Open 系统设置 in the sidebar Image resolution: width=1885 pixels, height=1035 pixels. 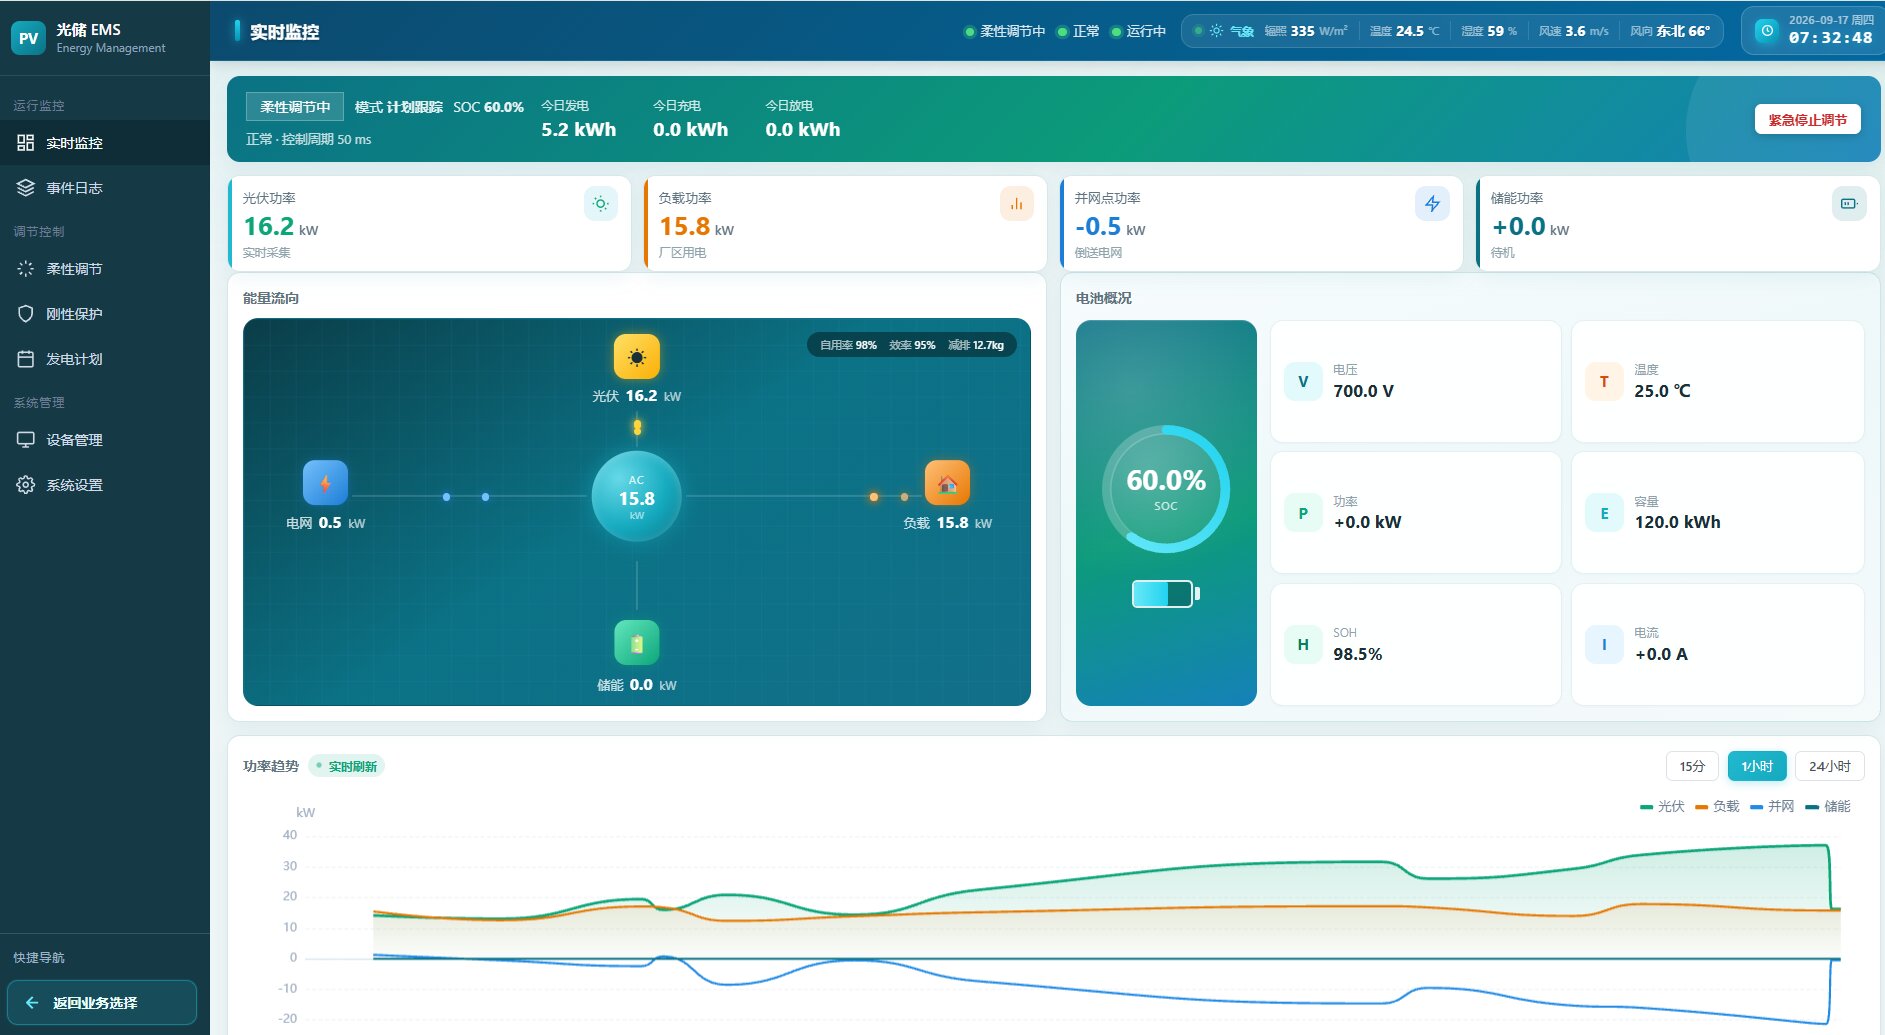pos(105,485)
